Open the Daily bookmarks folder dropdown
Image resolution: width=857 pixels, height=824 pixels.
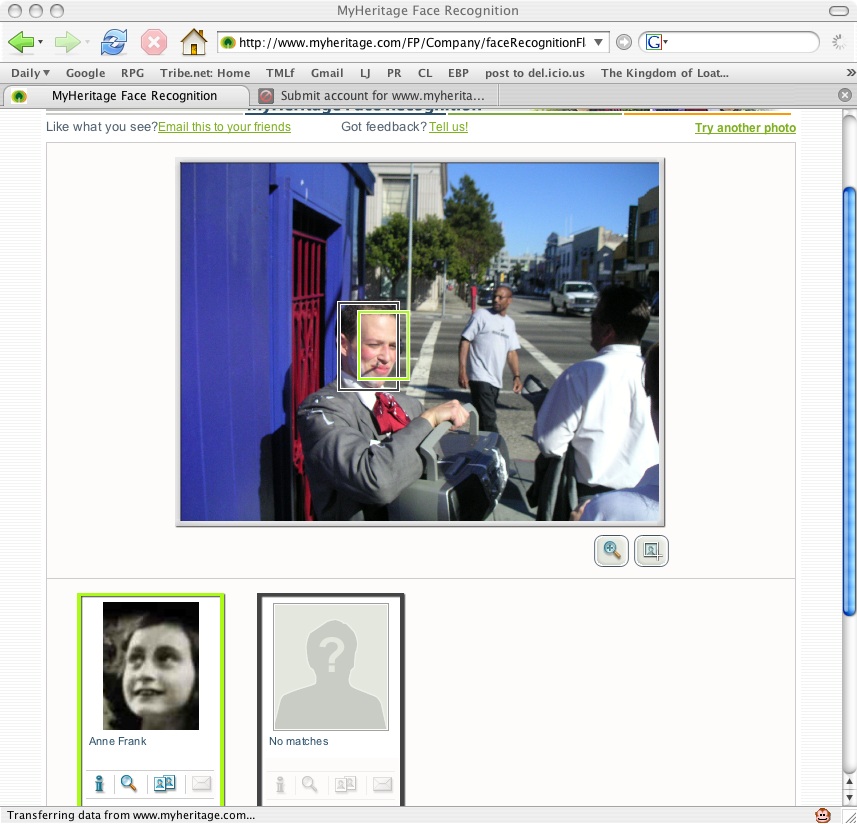30,73
